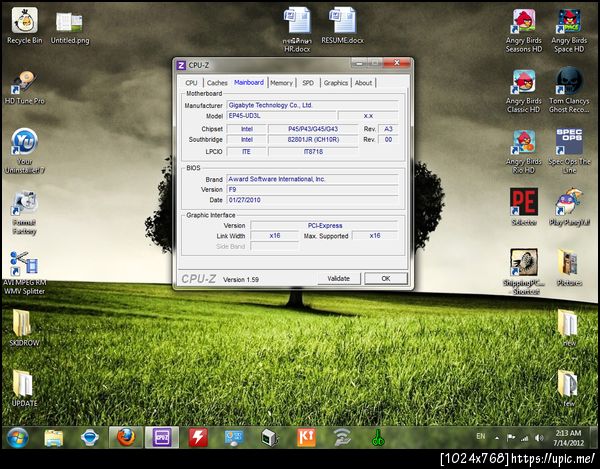Select the Graphics tab
The image size is (600, 469).
[336, 83]
